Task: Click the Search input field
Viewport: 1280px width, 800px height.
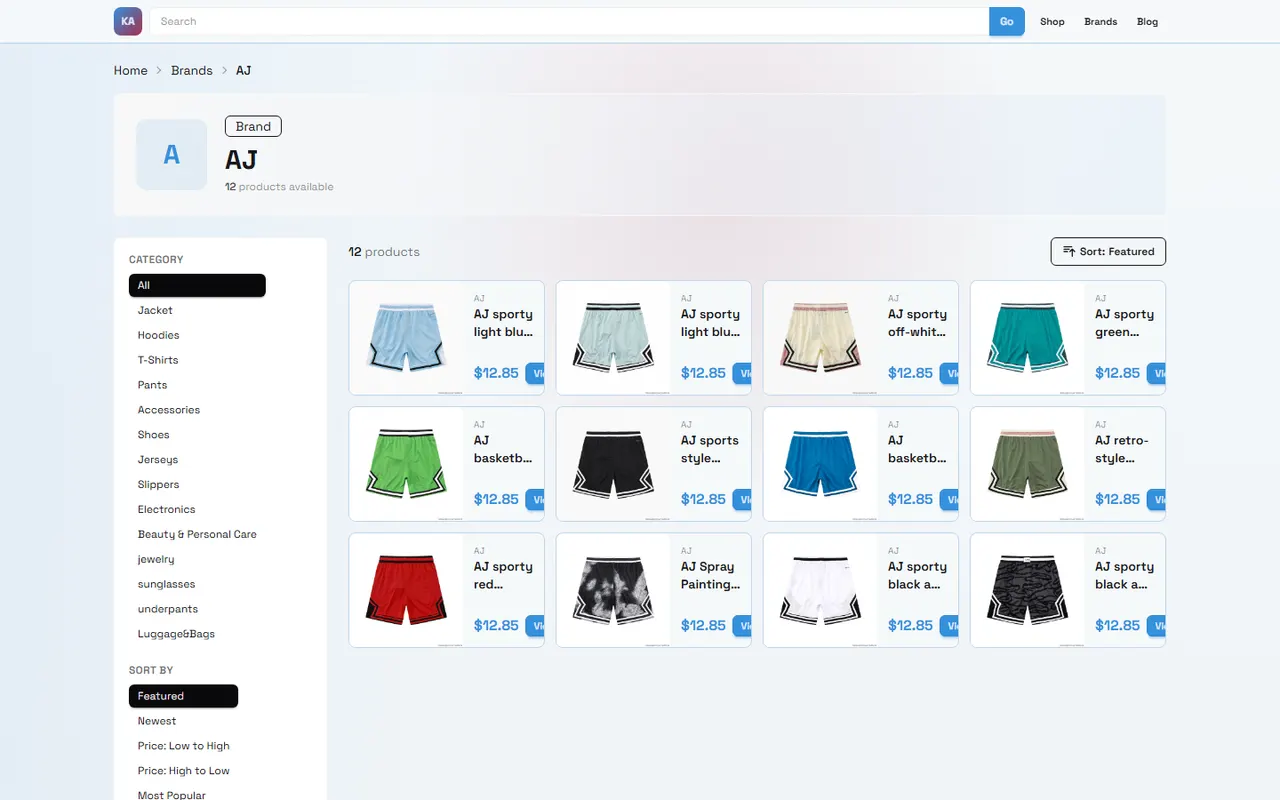Action: (x=569, y=21)
